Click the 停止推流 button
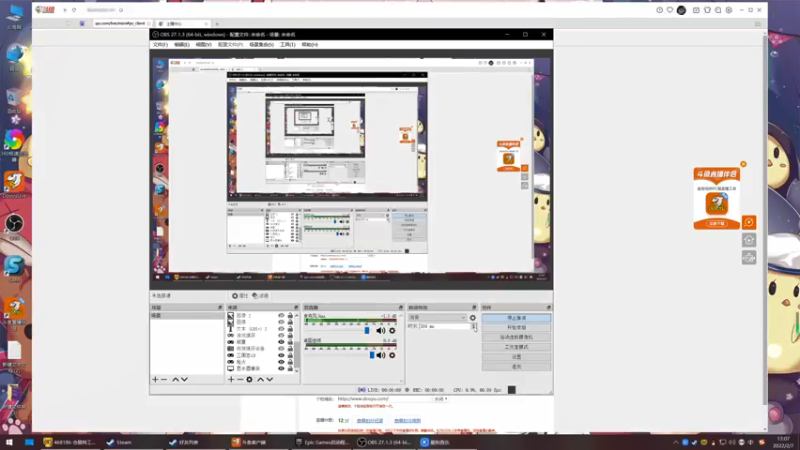 (516, 318)
